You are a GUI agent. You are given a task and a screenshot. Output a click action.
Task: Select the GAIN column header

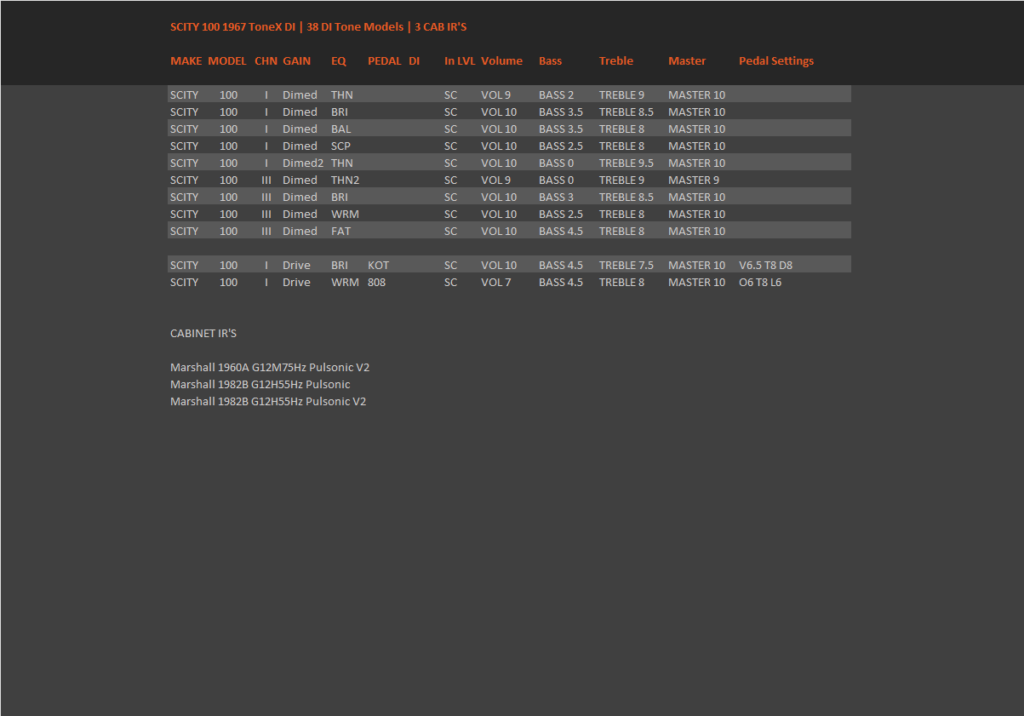pos(296,61)
